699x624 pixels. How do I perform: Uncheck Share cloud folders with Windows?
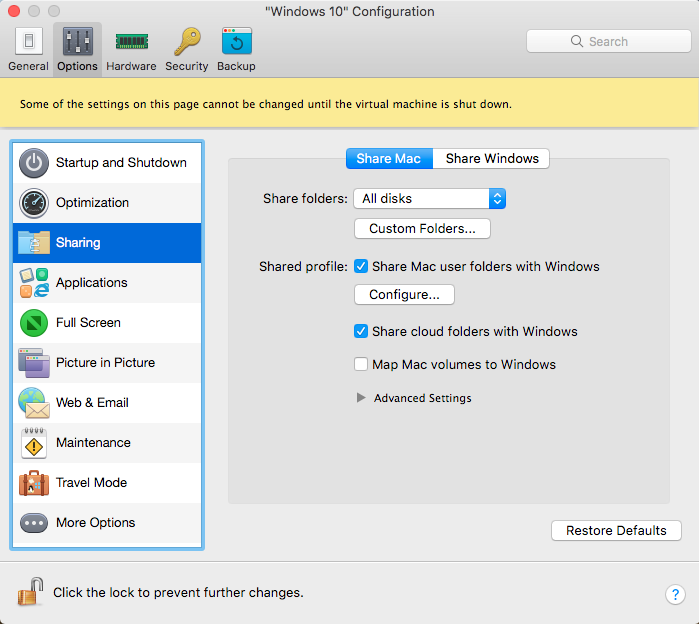361,331
